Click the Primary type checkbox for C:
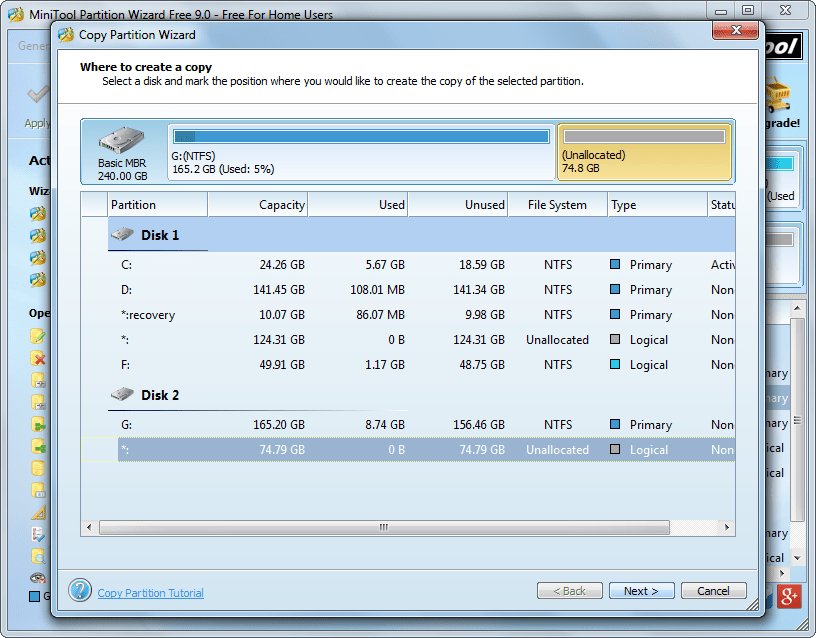 tap(615, 264)
